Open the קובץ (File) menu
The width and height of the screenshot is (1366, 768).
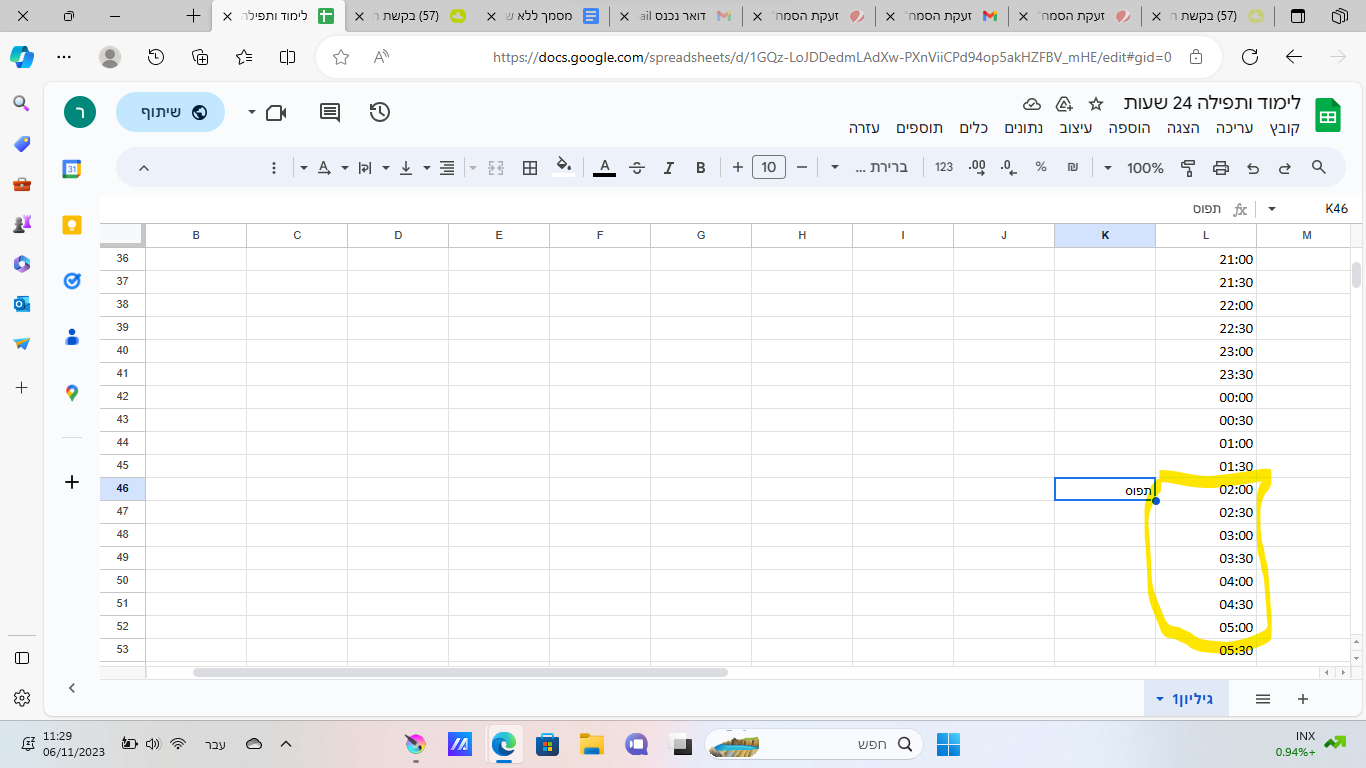1285,128
